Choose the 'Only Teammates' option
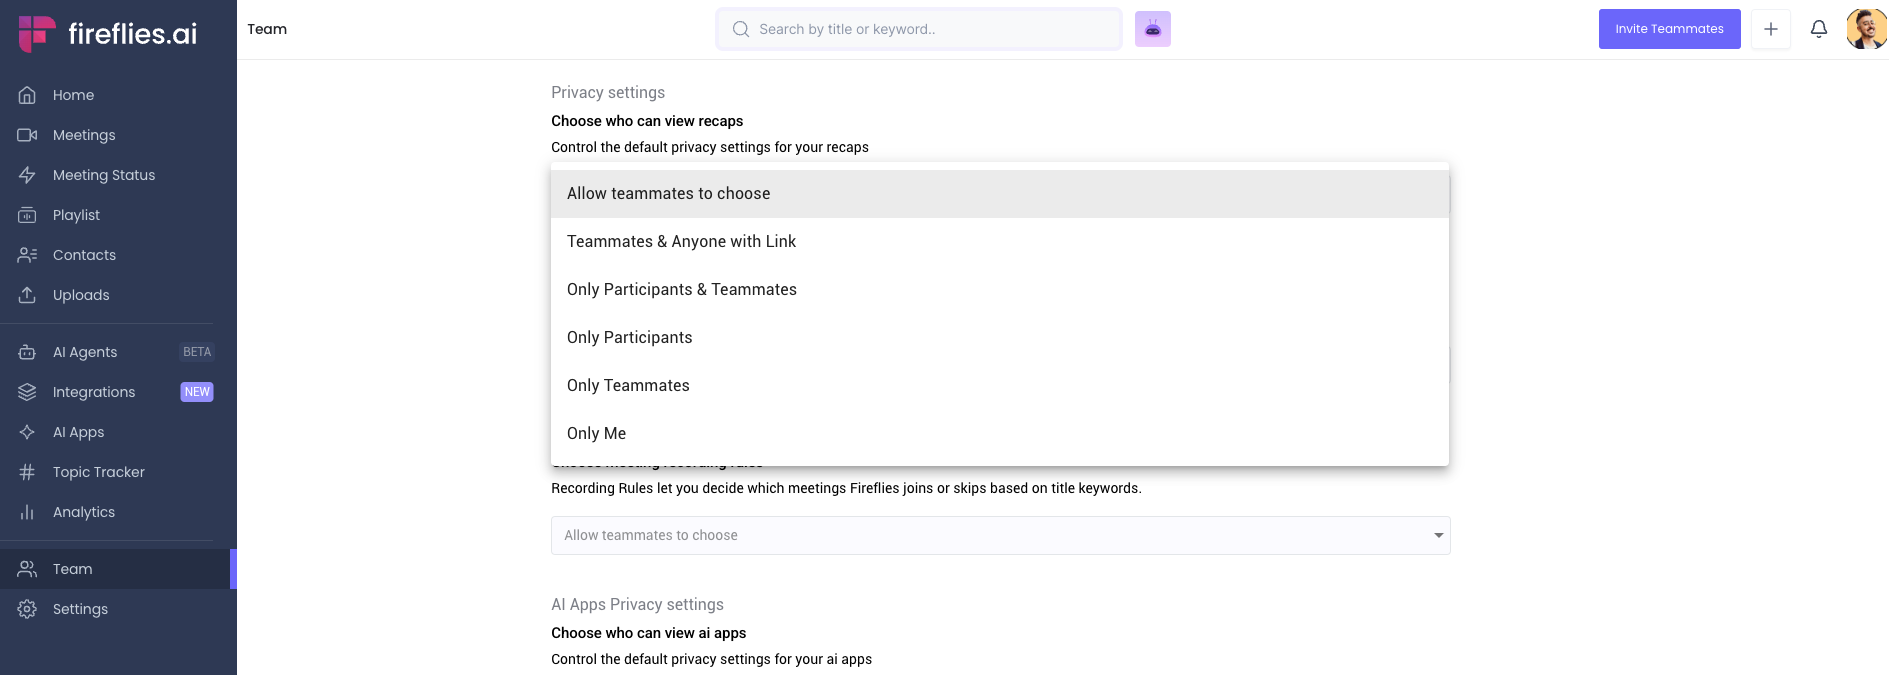 [1000, 386]
